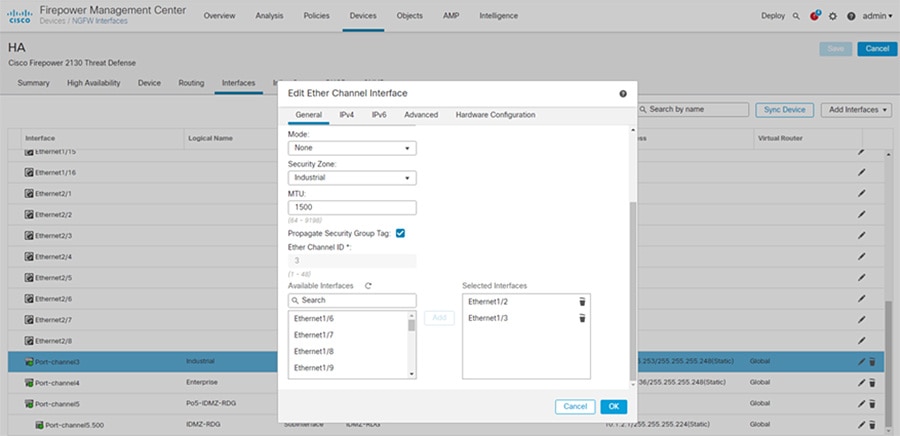Screen dimensions: 900x436
Task: Select Ethernet1/8 in Available Interfaces
Action: [x=313, y=351]
